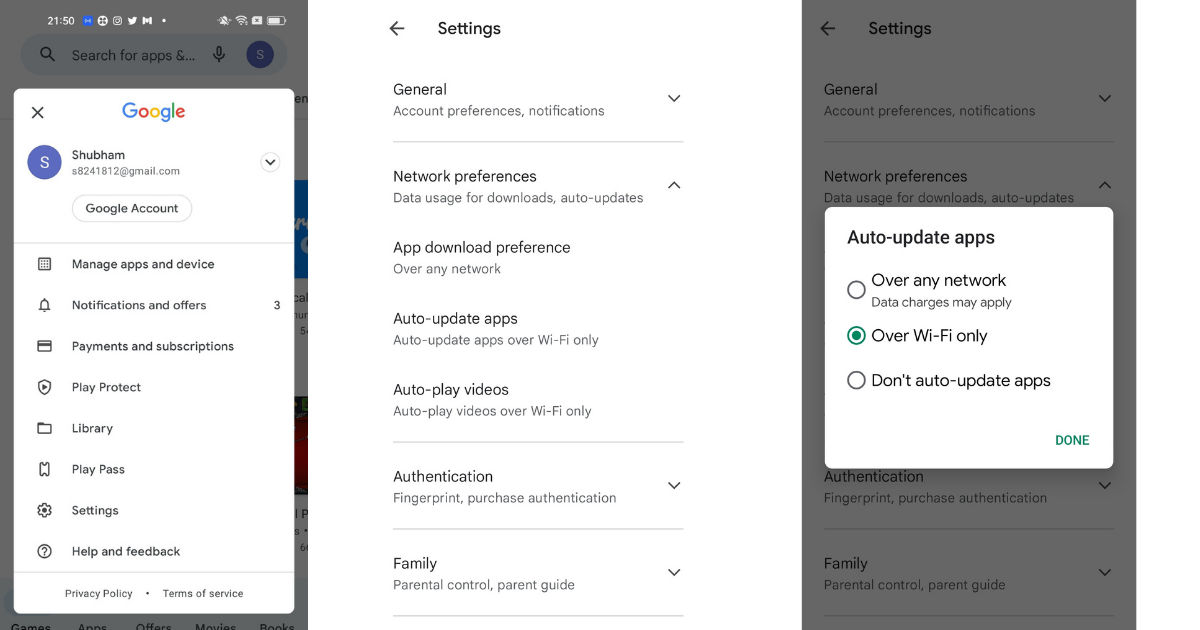This screenshot has height=630, width=1200.
Task: Expand the account switcher next to Shubham
Action: click(x=270, y=162)
